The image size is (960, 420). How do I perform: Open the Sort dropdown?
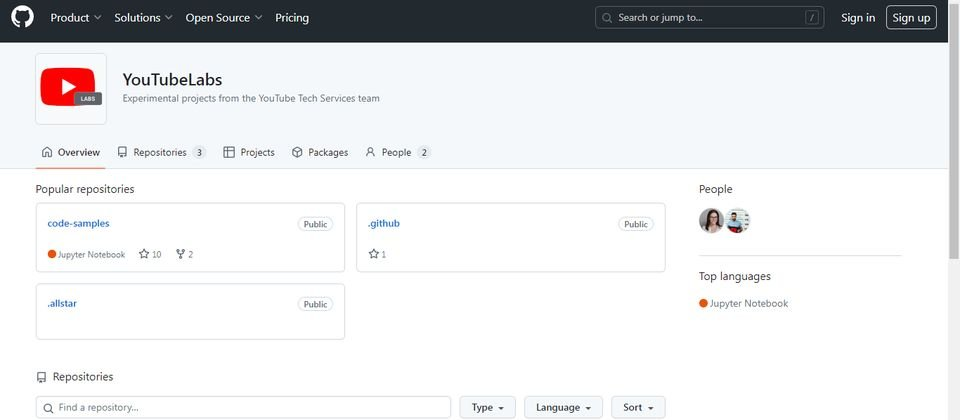point(638,407)
